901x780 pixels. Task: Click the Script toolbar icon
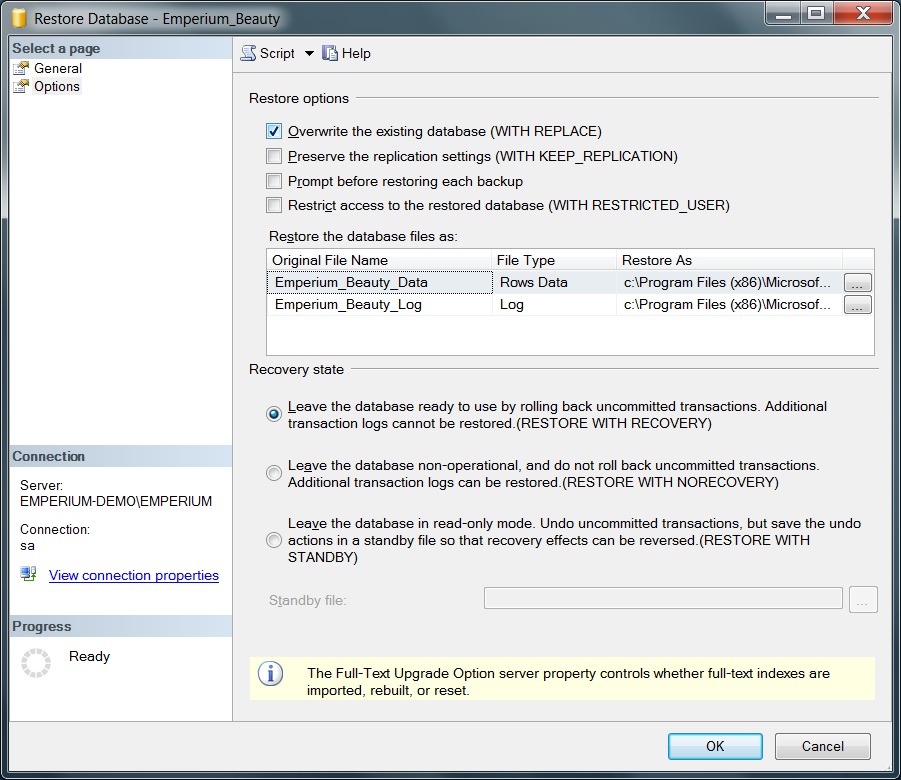coord(249,54)
